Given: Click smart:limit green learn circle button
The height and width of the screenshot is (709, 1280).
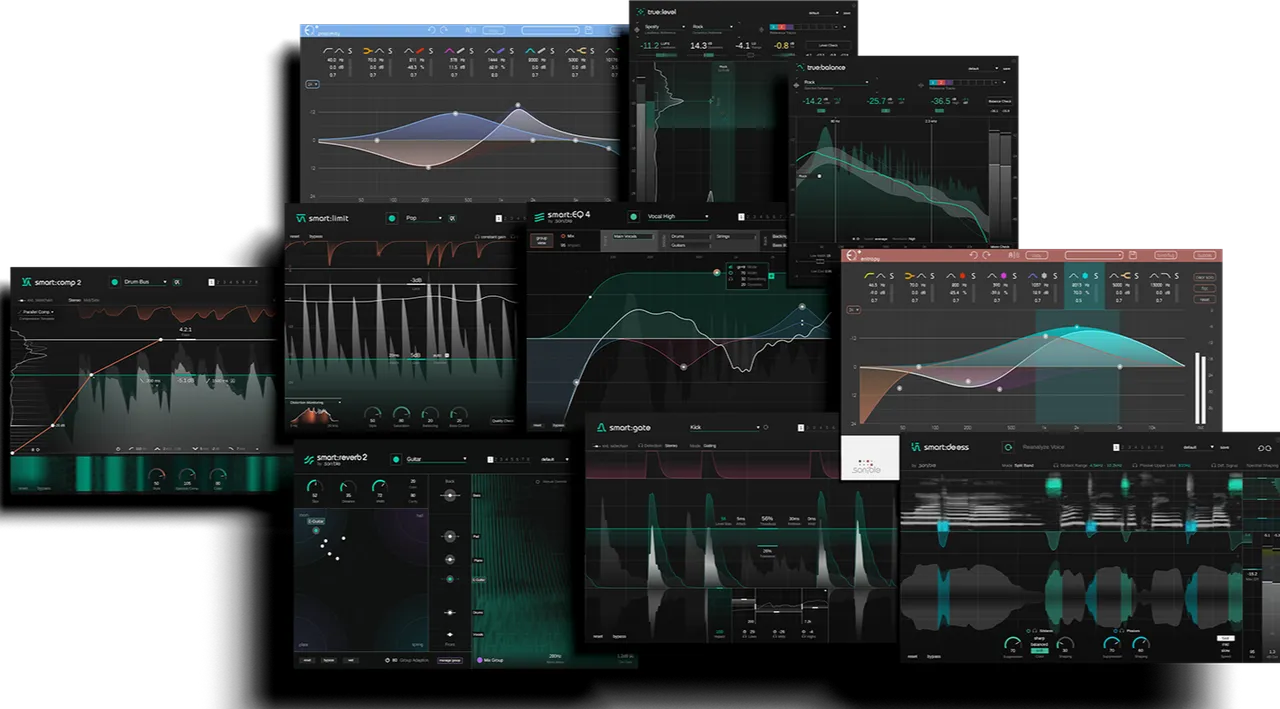Looking at the screenshot, I should point(391,218).
